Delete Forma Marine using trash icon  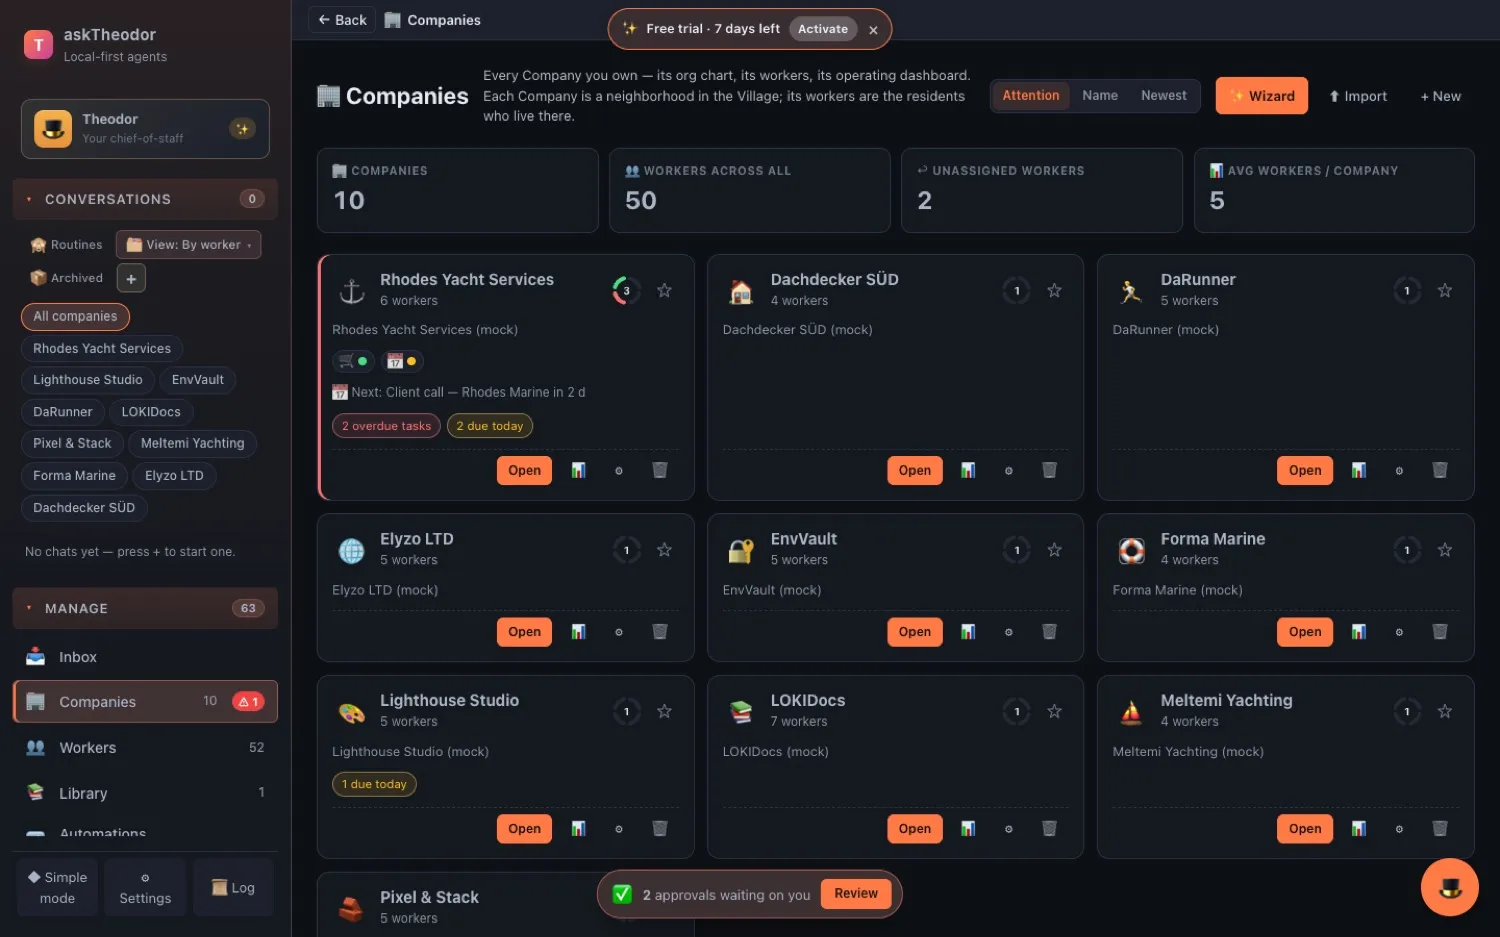[1440, 632]
